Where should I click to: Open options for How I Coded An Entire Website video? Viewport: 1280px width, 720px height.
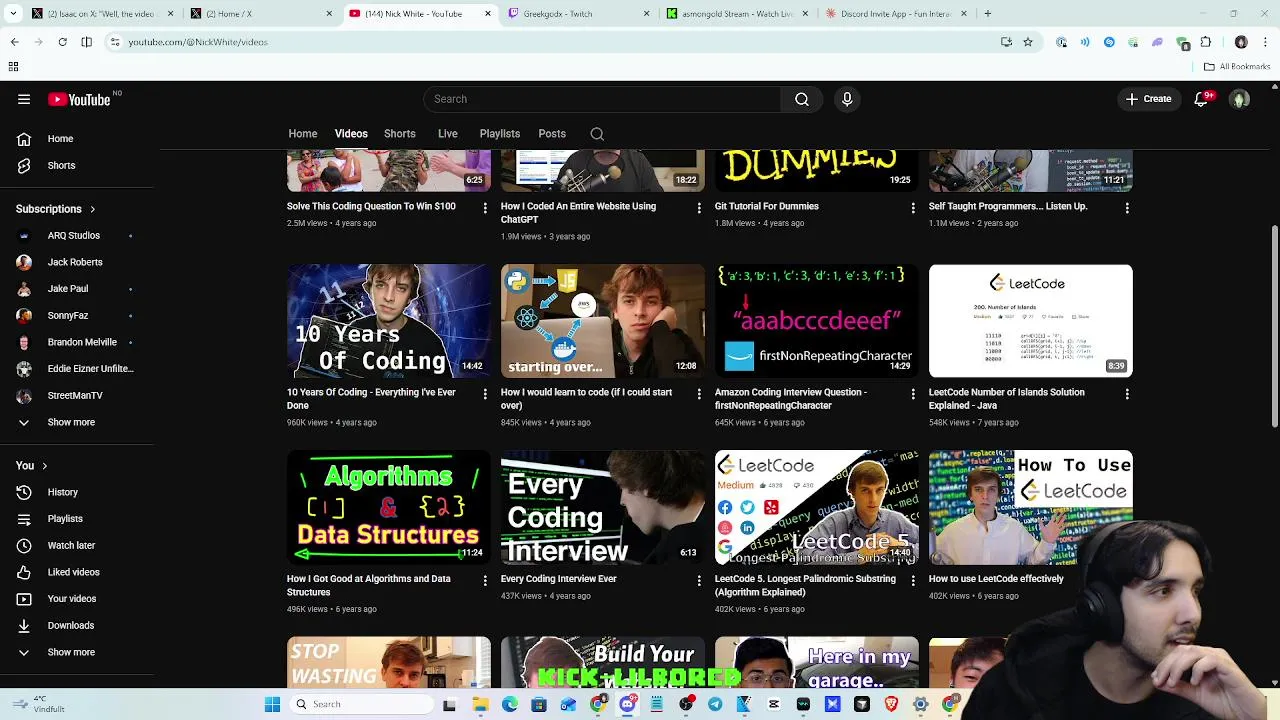(x=699, y=208)
